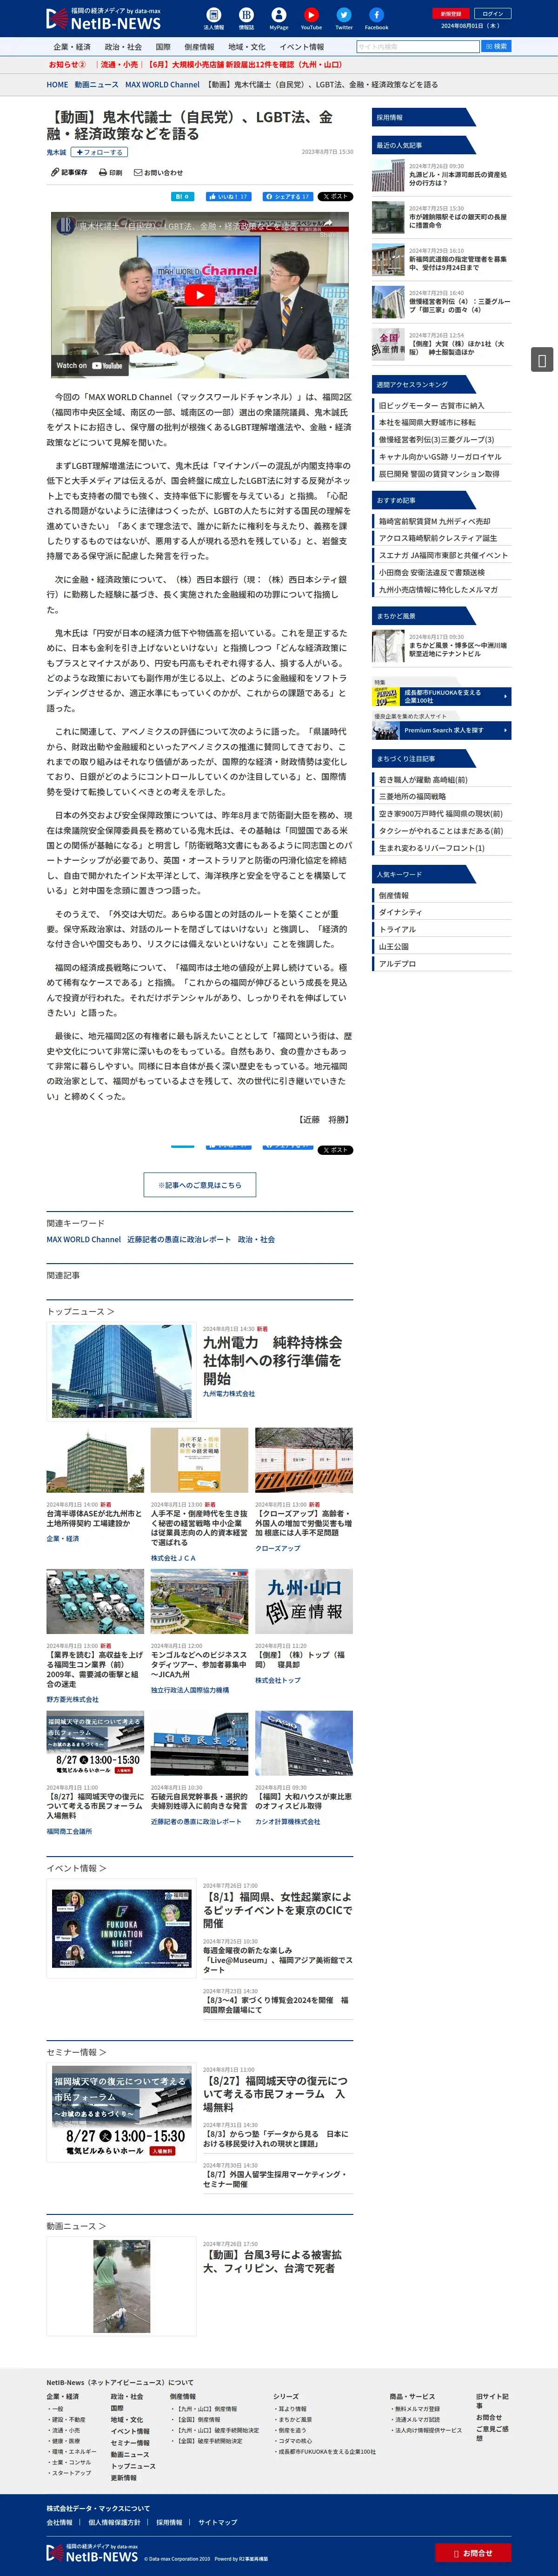Click the アルデプロ popular keyword
The width and height of the screenshot is (558, 2576).
[x=397, y=964]
